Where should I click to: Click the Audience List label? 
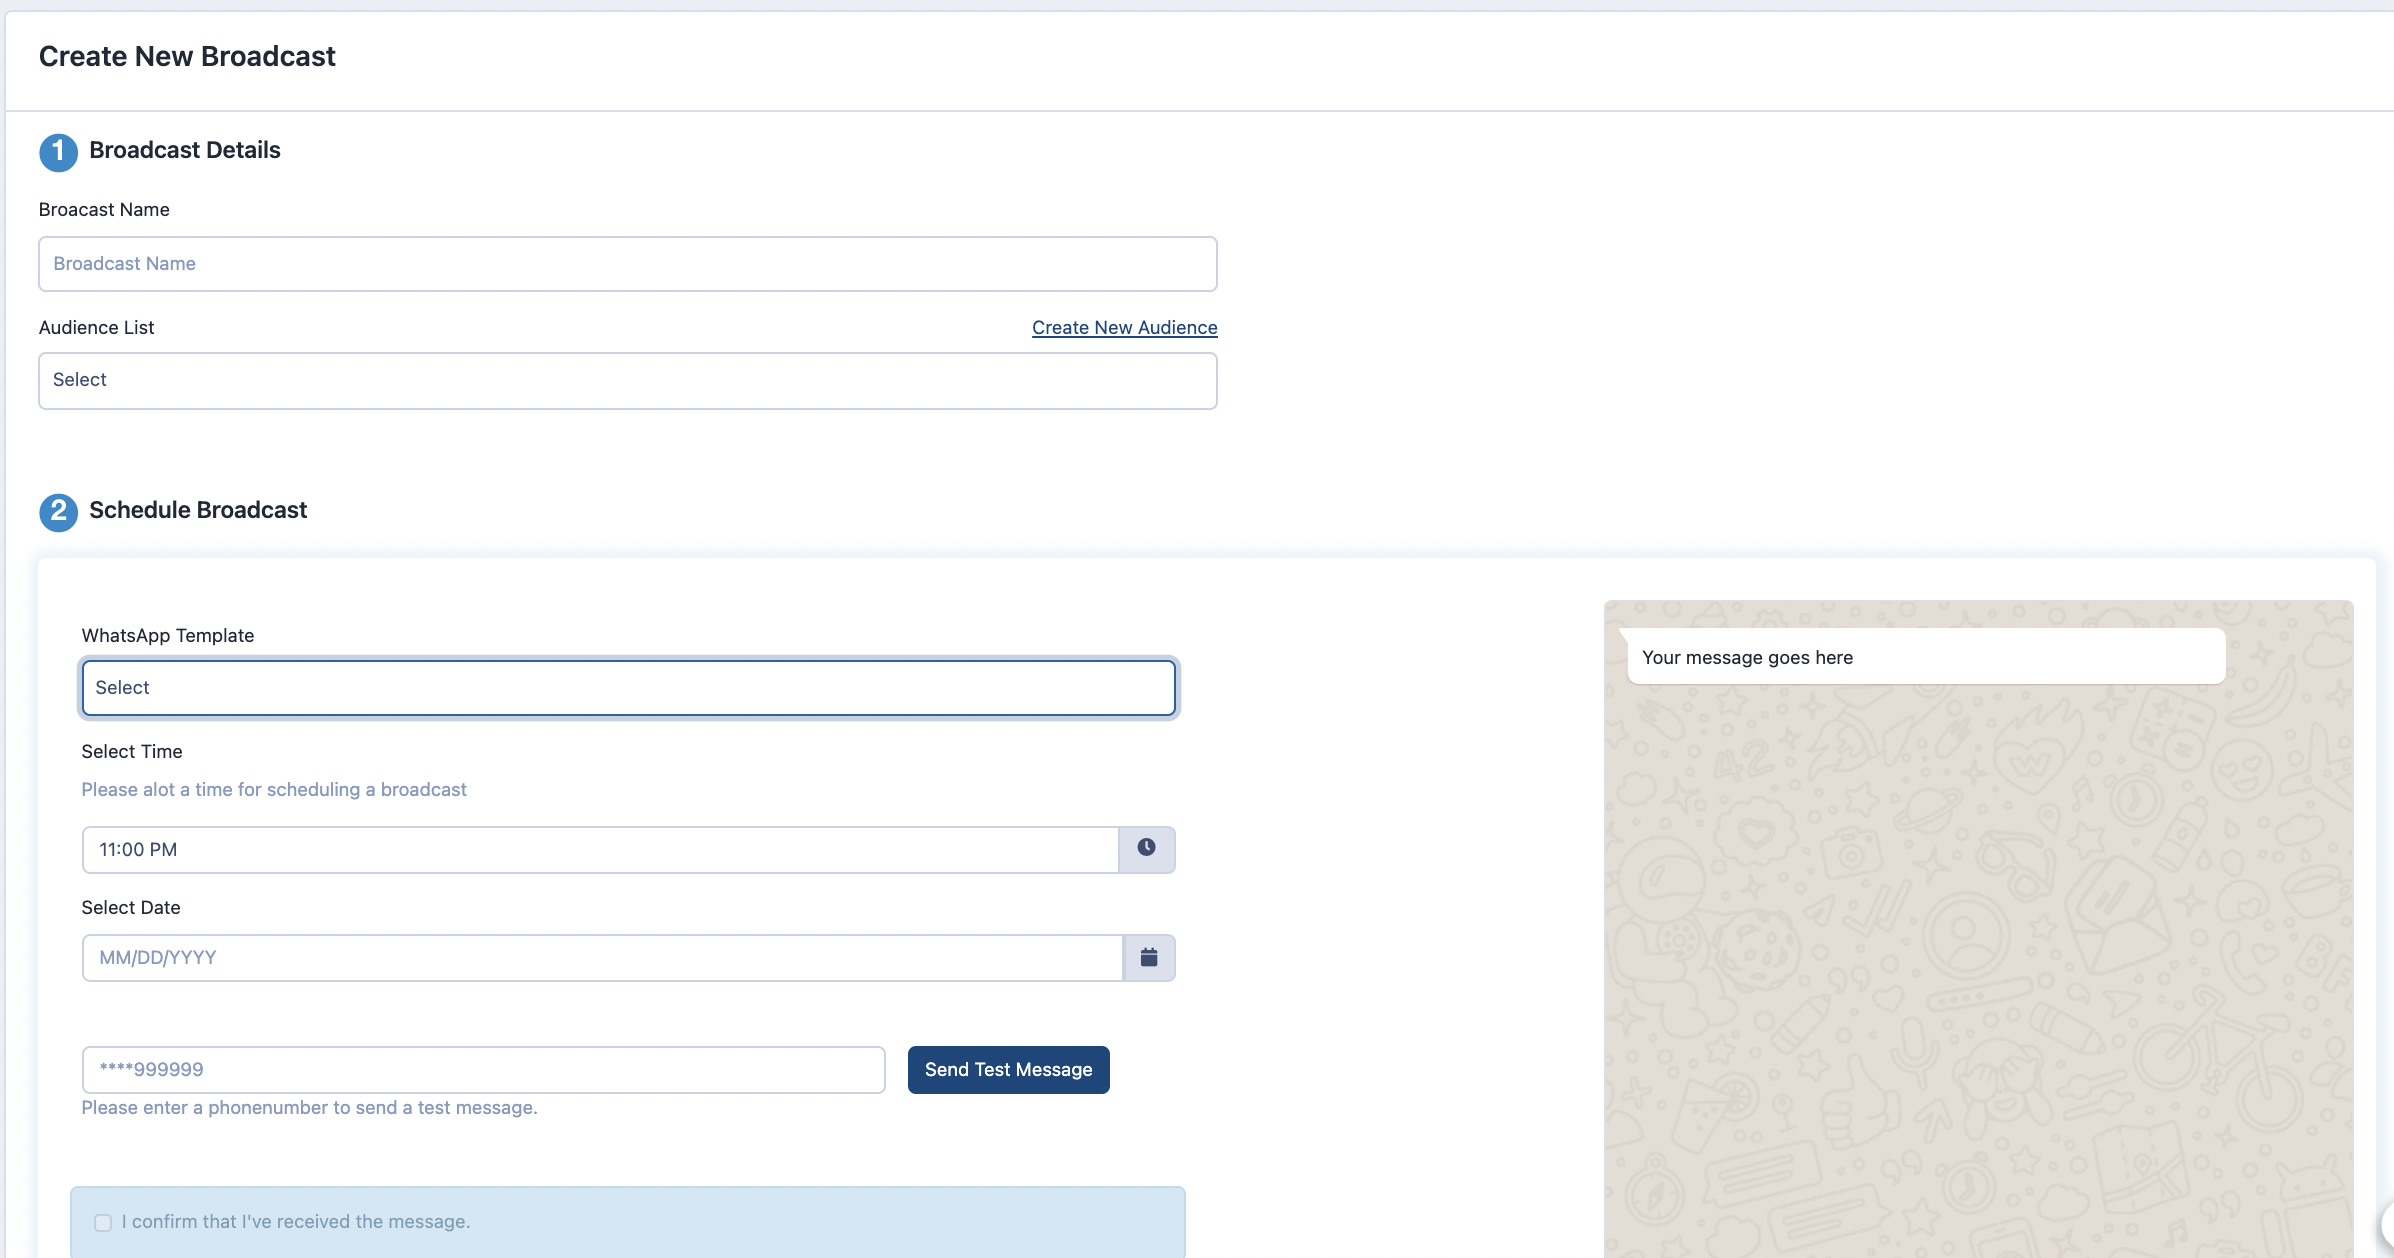[x=96, y=327]
